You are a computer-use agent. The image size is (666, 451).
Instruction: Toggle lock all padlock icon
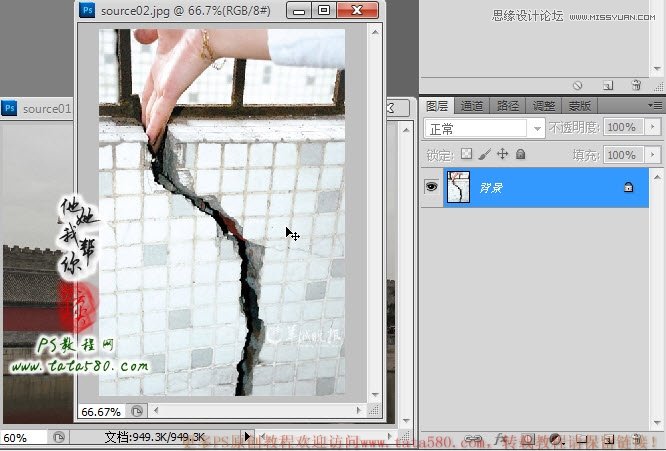coord(520,154)
